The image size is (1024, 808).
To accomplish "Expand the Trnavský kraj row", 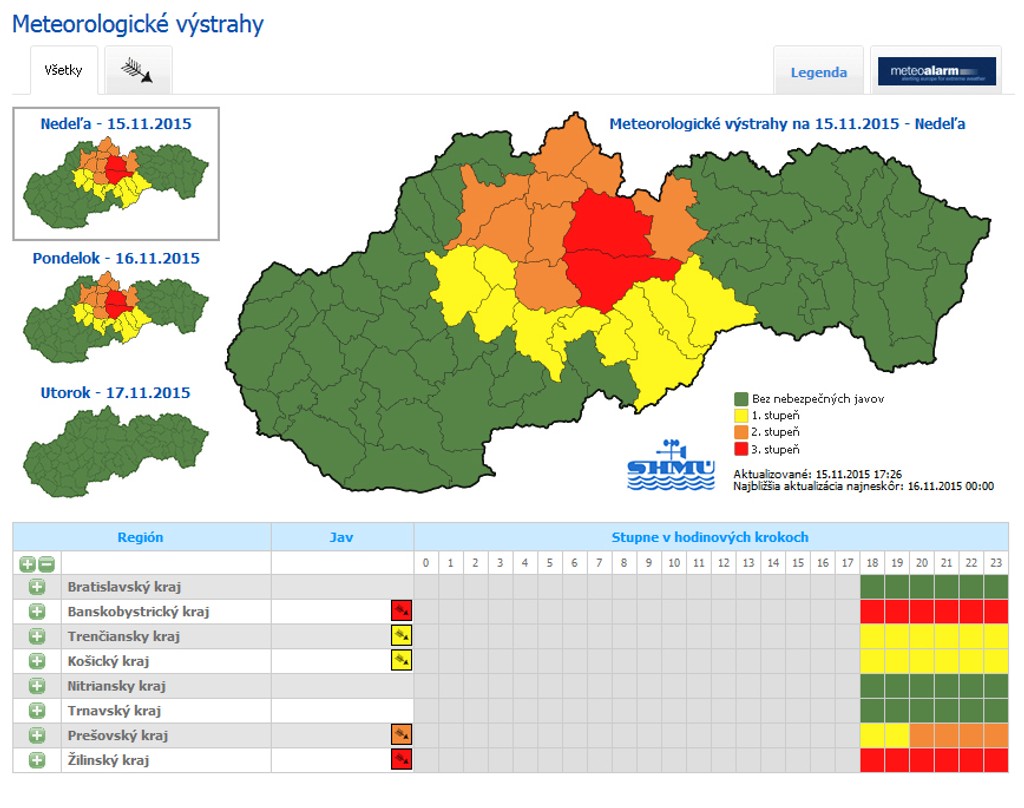I will point(37,711).
